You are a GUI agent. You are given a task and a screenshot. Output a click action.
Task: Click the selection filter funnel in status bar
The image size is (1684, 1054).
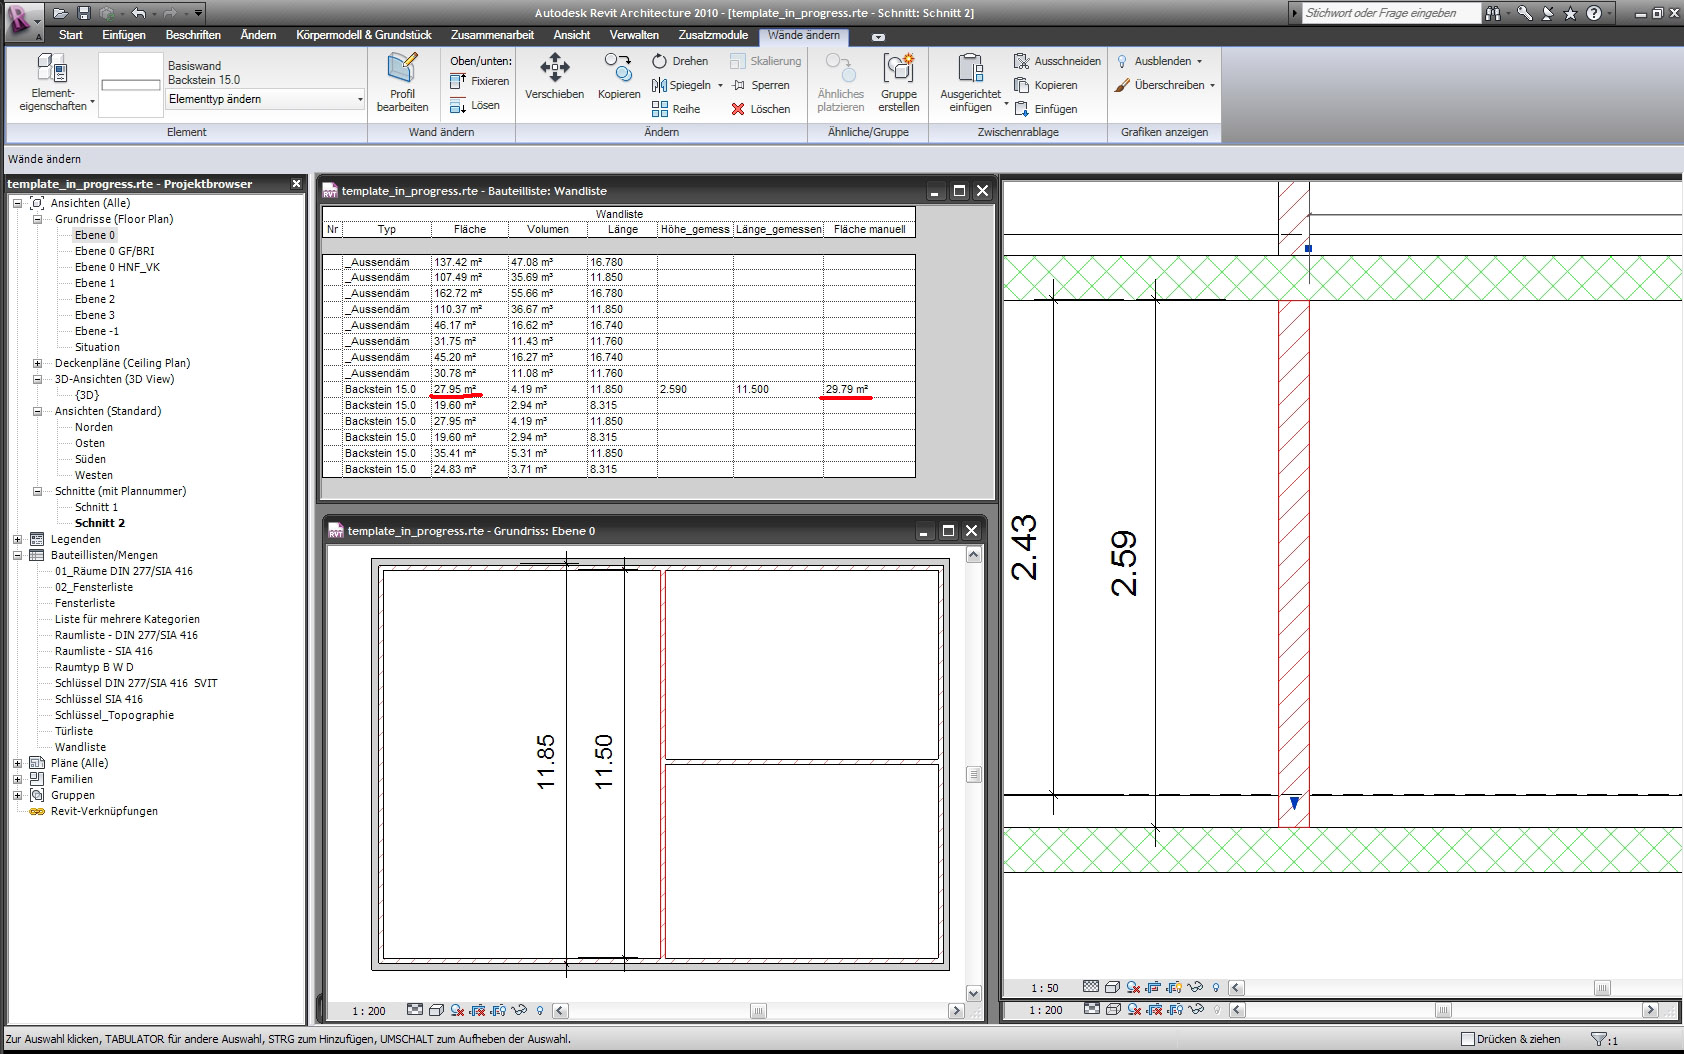coord(1598,1039)
